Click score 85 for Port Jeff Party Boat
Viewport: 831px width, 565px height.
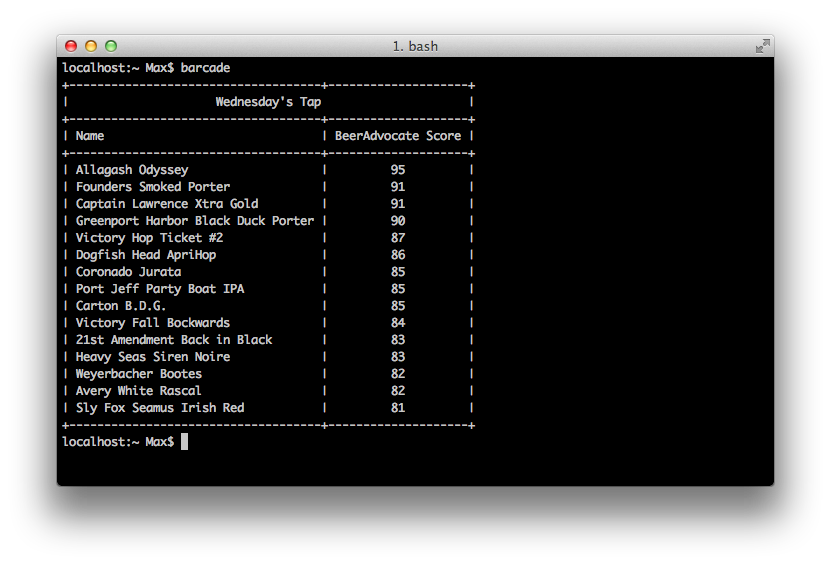(x=398, y=289)
